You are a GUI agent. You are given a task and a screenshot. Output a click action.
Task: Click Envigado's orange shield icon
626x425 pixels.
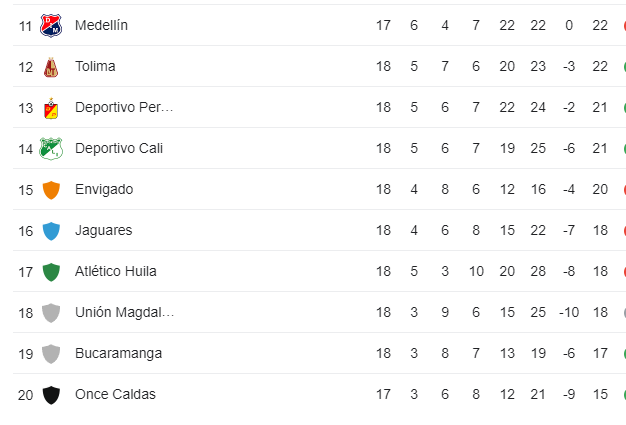(51, 190)
